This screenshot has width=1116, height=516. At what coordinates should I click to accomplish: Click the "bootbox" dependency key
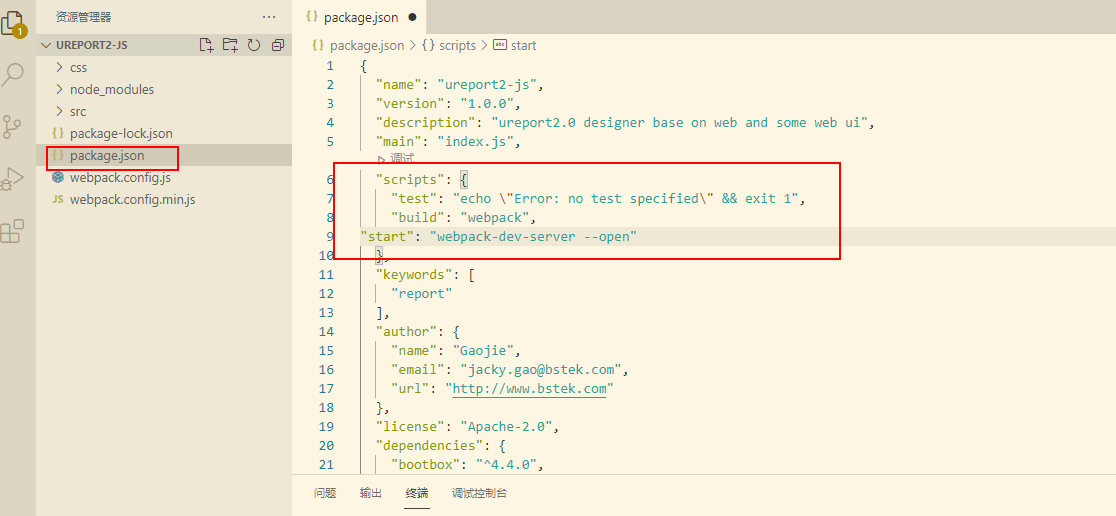427,465
